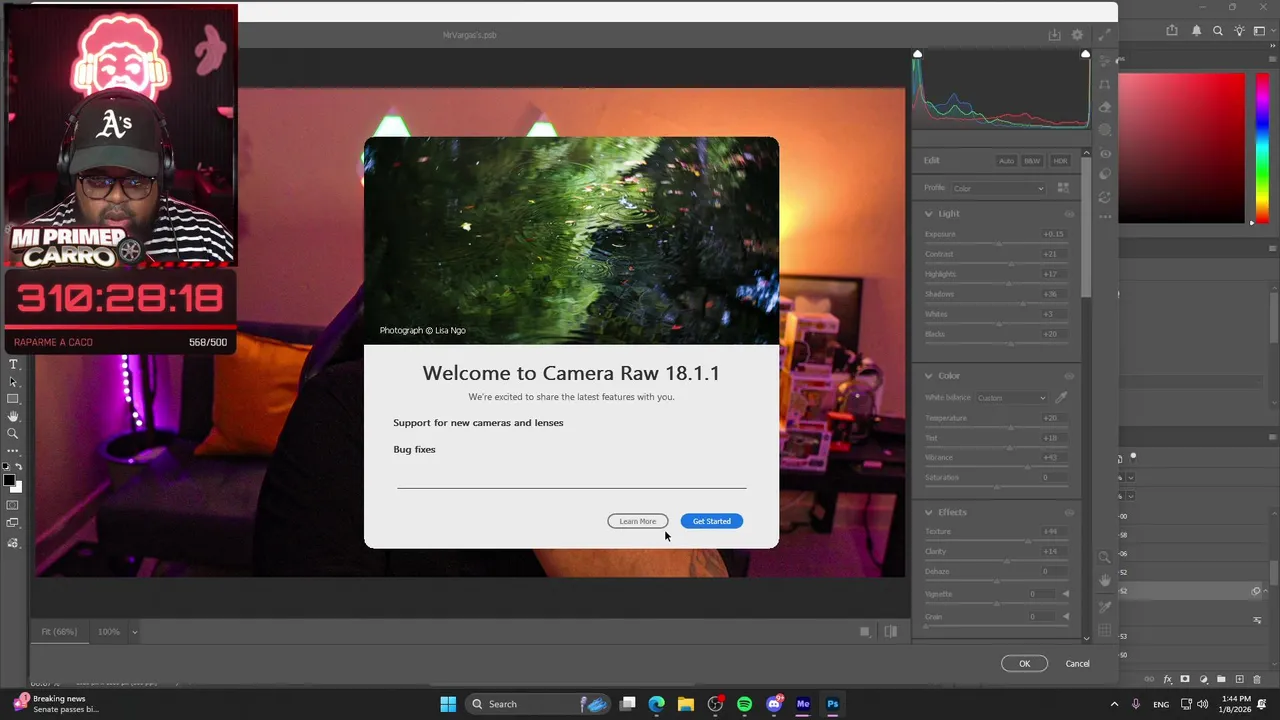Image resolution: width=1280 pixels, height=720 pixels.
Task: Select the Camera Raw hand tool
Action: pos(1104,580)
